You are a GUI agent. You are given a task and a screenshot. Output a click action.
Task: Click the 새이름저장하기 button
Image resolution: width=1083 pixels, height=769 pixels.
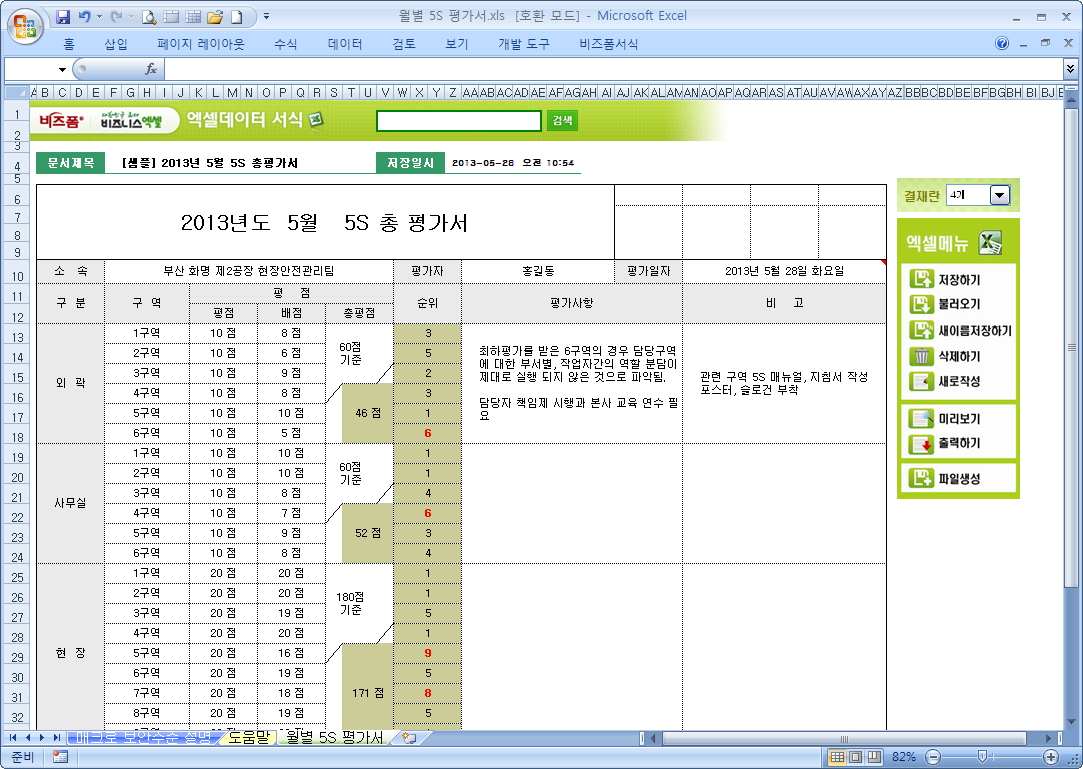(x=960, y=330)
